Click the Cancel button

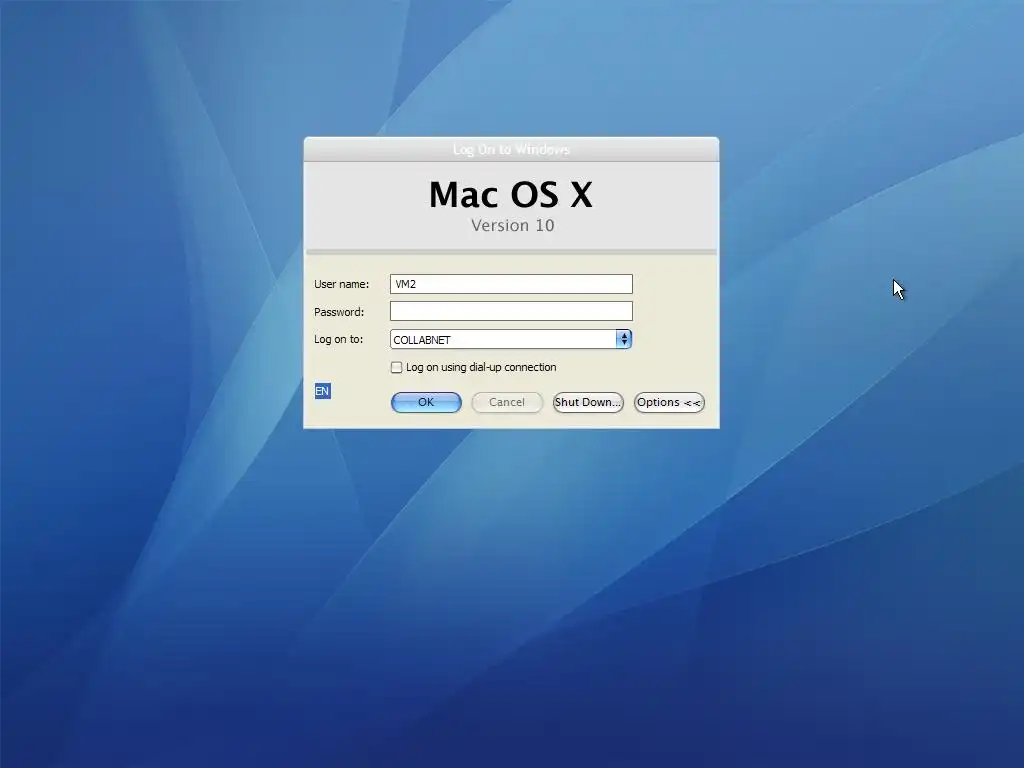coord(507,402)
